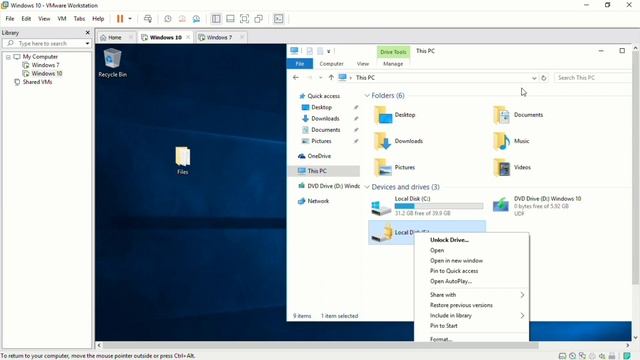This screenshot has height=360, width=640.
Task: Go back with the Explorer back arrow
Action: click(296, 78)
